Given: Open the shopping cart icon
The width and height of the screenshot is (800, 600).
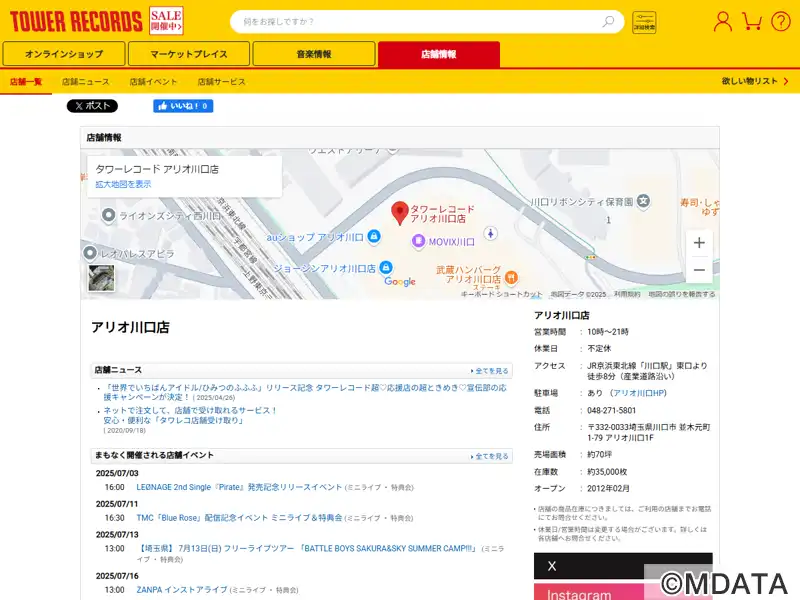Looking at the screenshot, I should pyautogui.click(x=752, y=21).
